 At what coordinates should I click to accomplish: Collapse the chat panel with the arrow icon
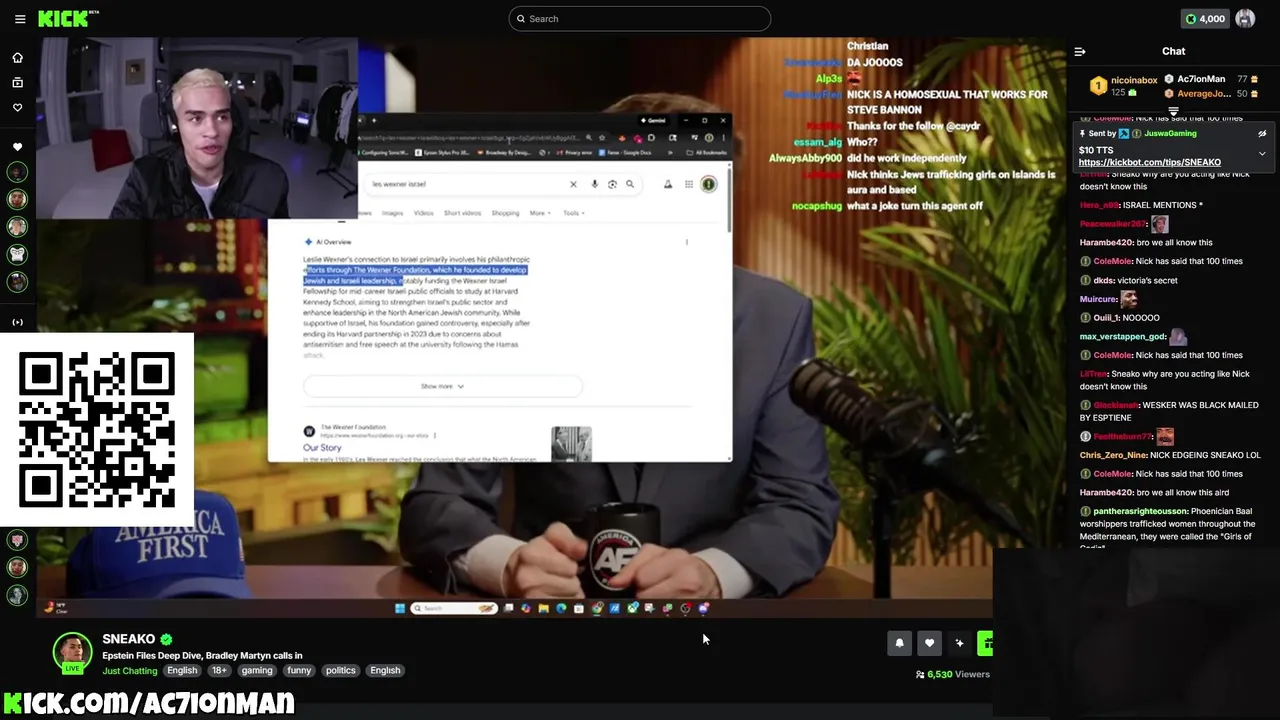(x=1080, y=51)
